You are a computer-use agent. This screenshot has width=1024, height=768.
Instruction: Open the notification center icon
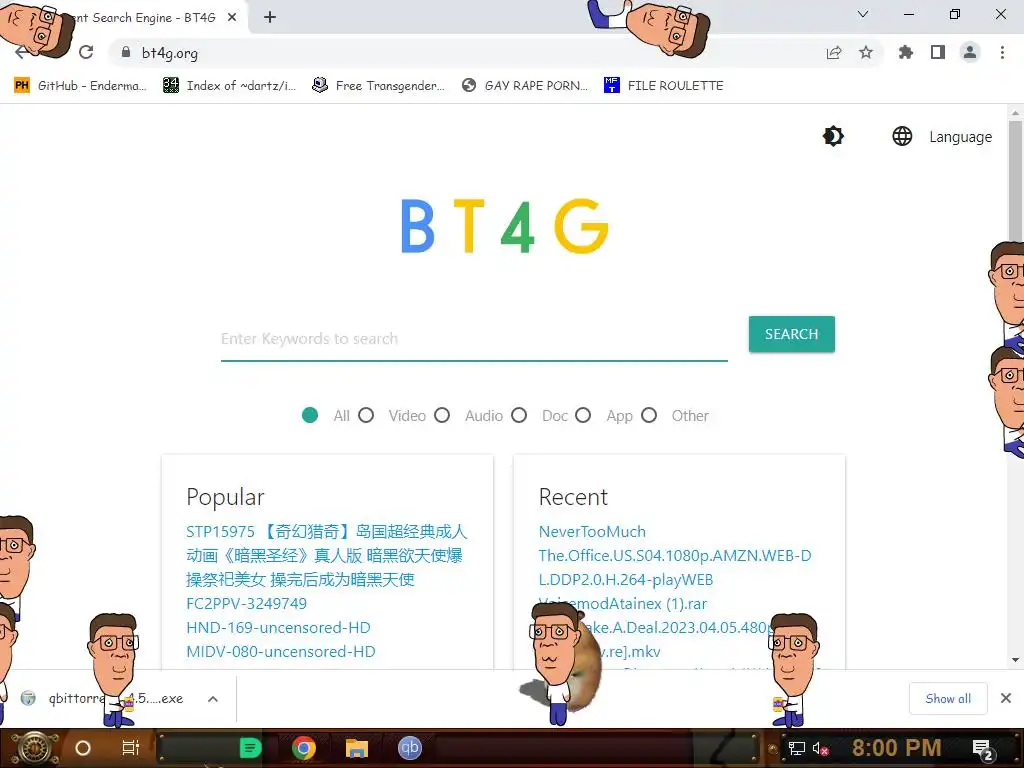tap(983, 749)
